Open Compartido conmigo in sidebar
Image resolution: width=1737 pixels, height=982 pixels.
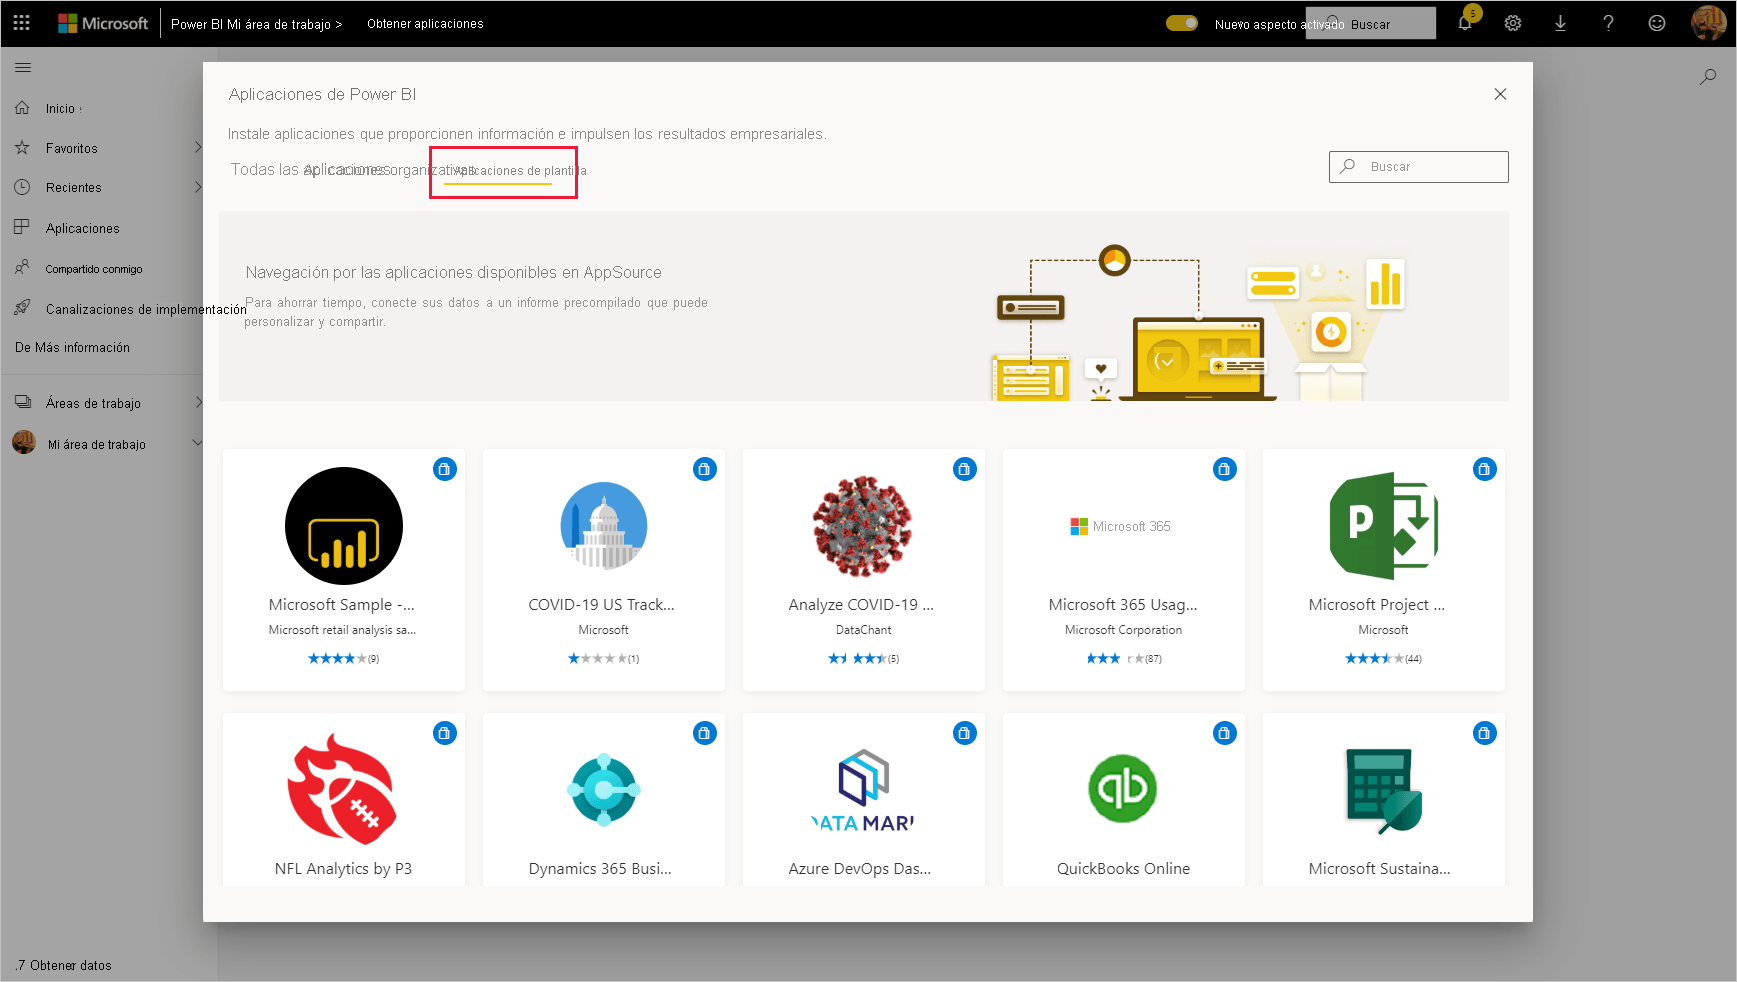click(93, 269)
